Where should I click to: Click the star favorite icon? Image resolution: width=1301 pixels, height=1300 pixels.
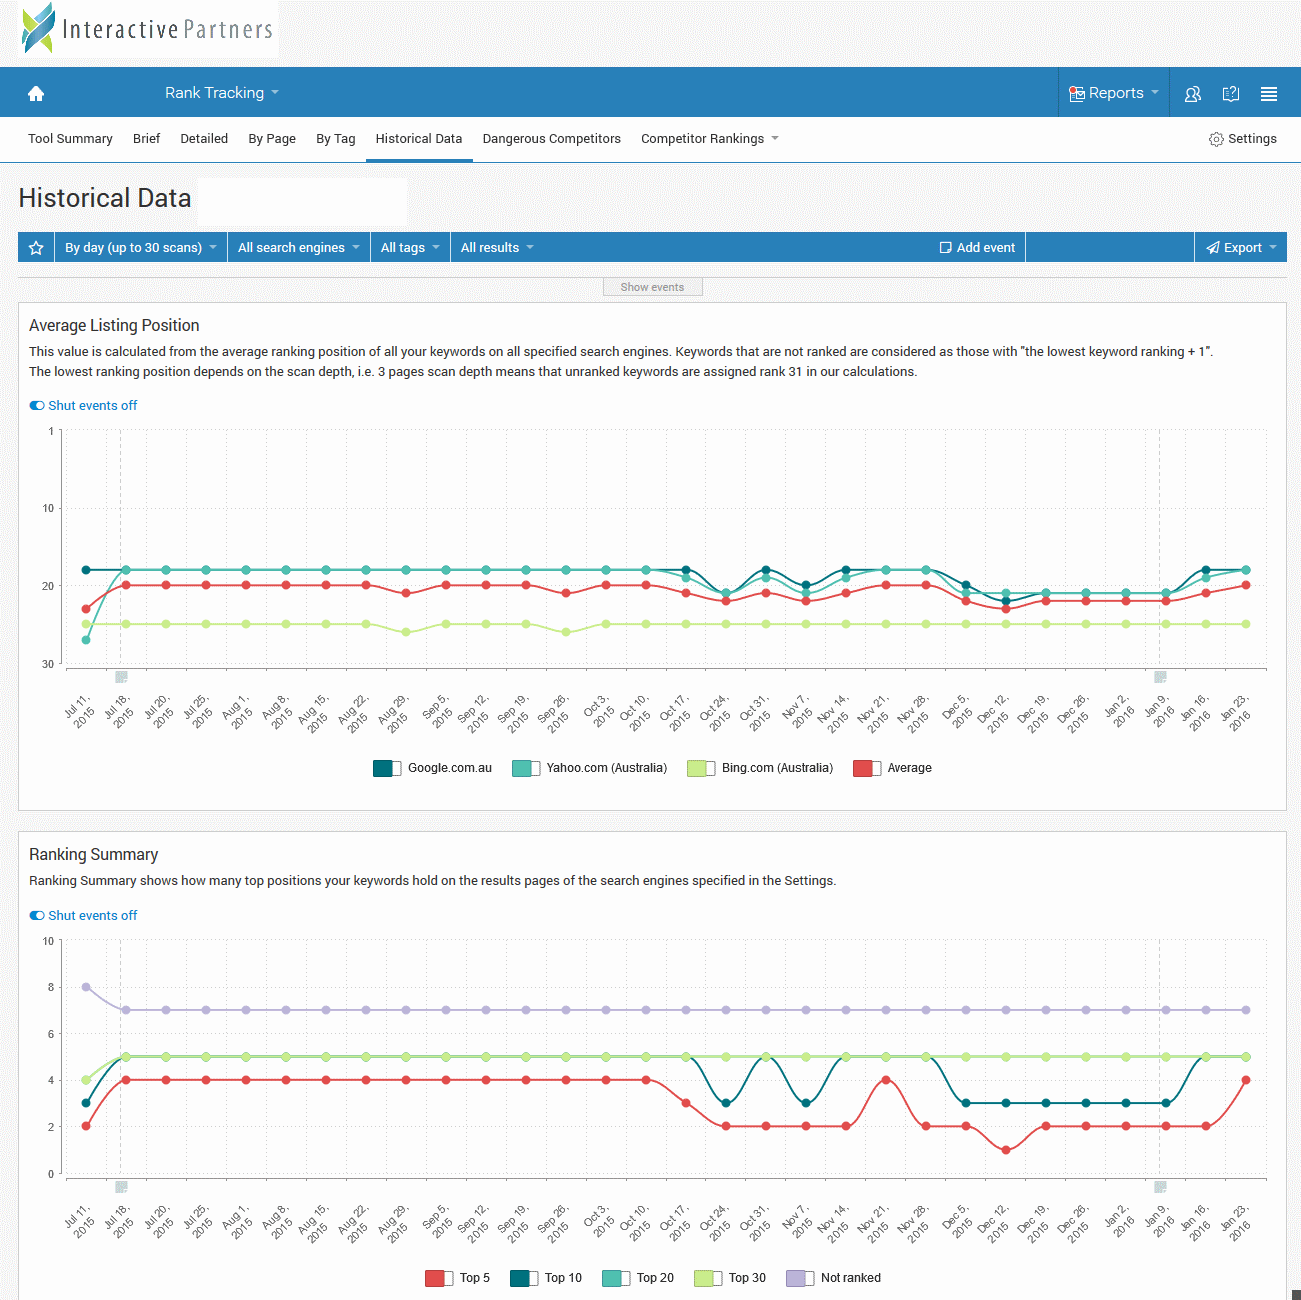tap(36, 248)
